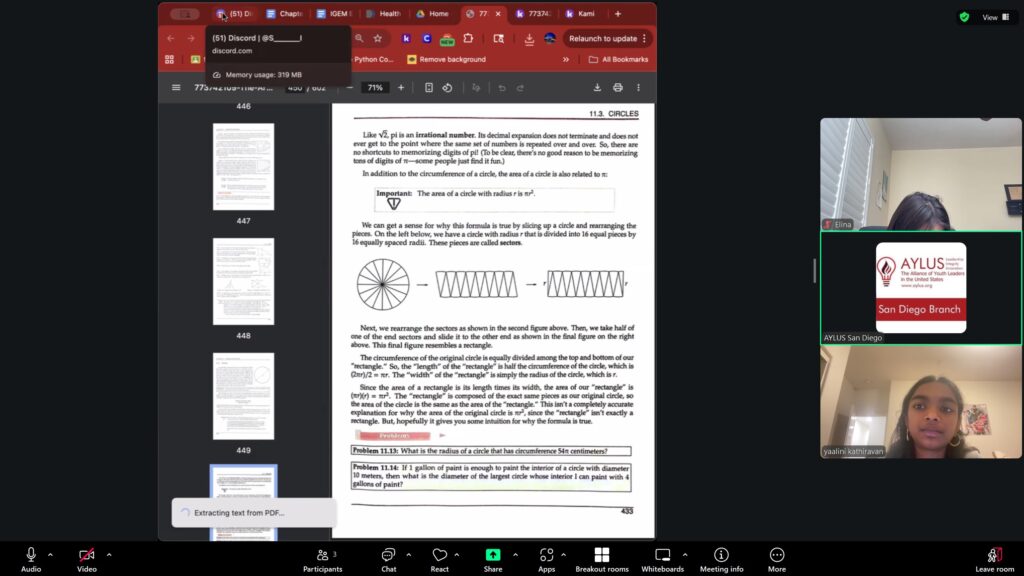Expand audio options caret
The image size is (1024, 576).
(x=52, y=554)
